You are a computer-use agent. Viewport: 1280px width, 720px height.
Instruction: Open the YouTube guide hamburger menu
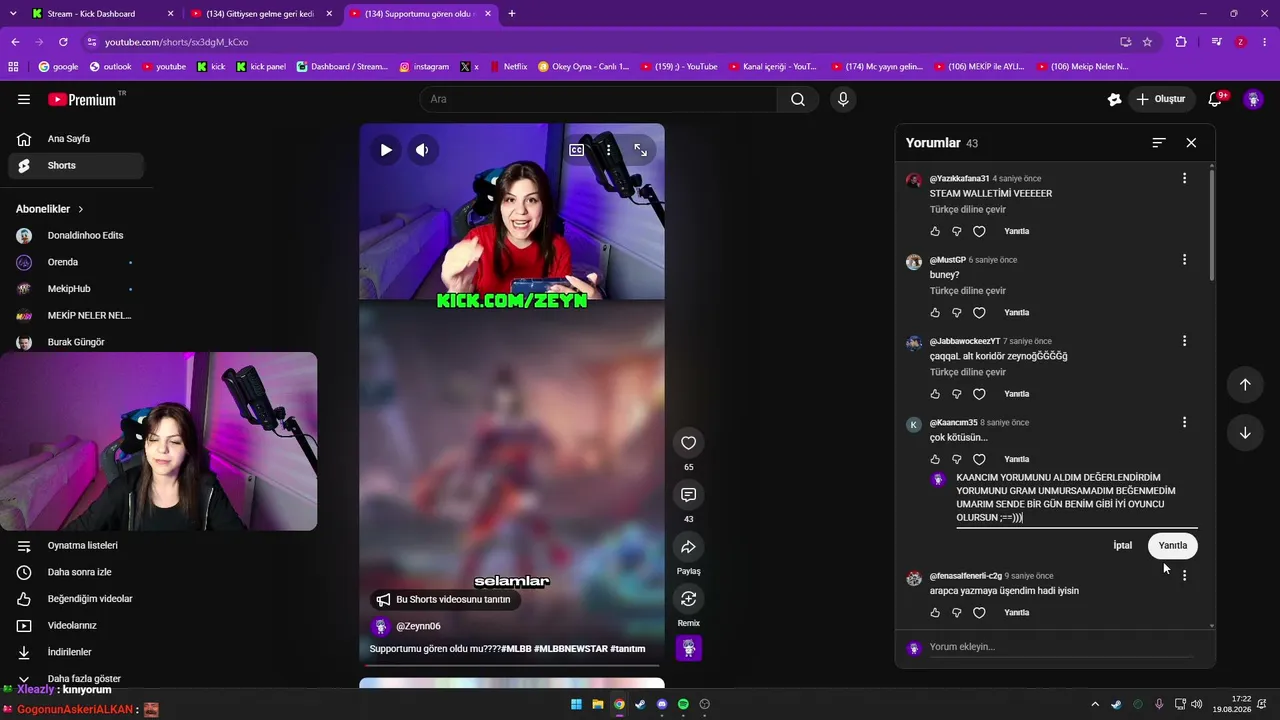pyautogui.click(x=24, y=99)
